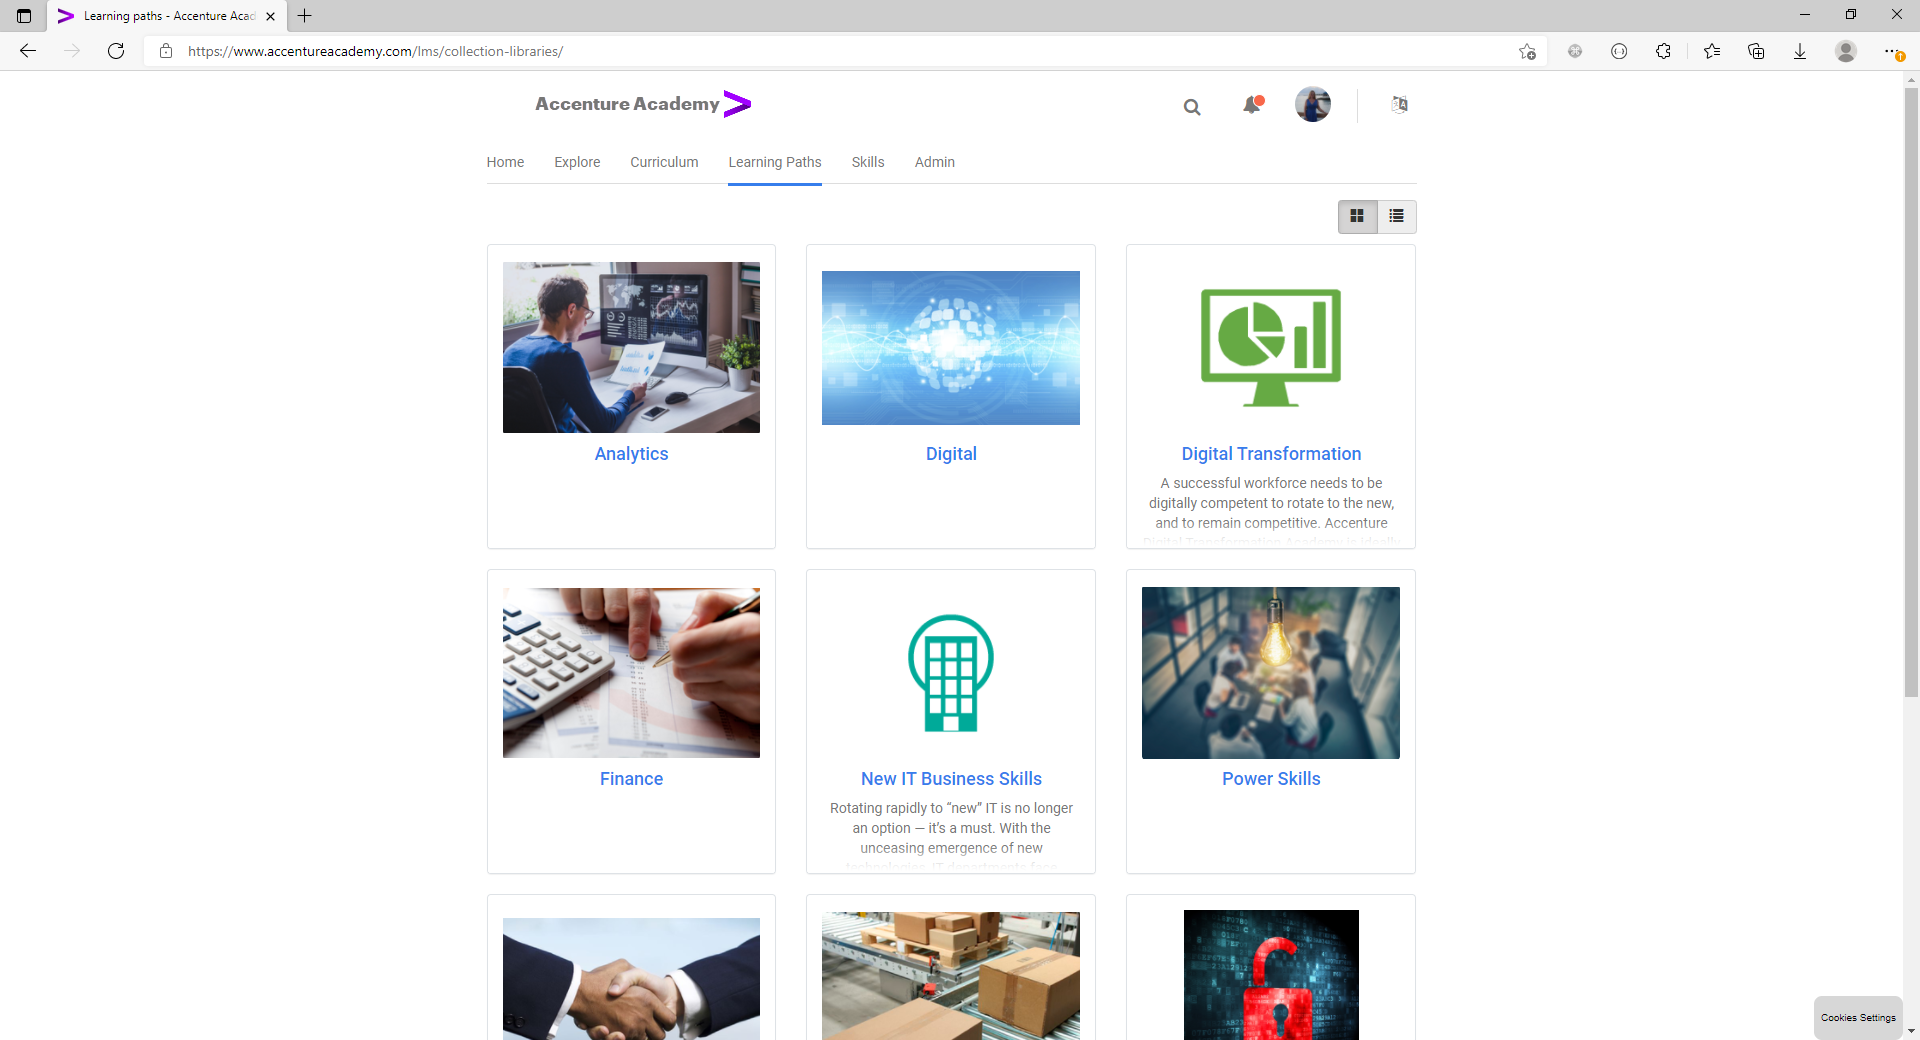
Task: Click the handshake card thumbnail
Action: (631, 979)
